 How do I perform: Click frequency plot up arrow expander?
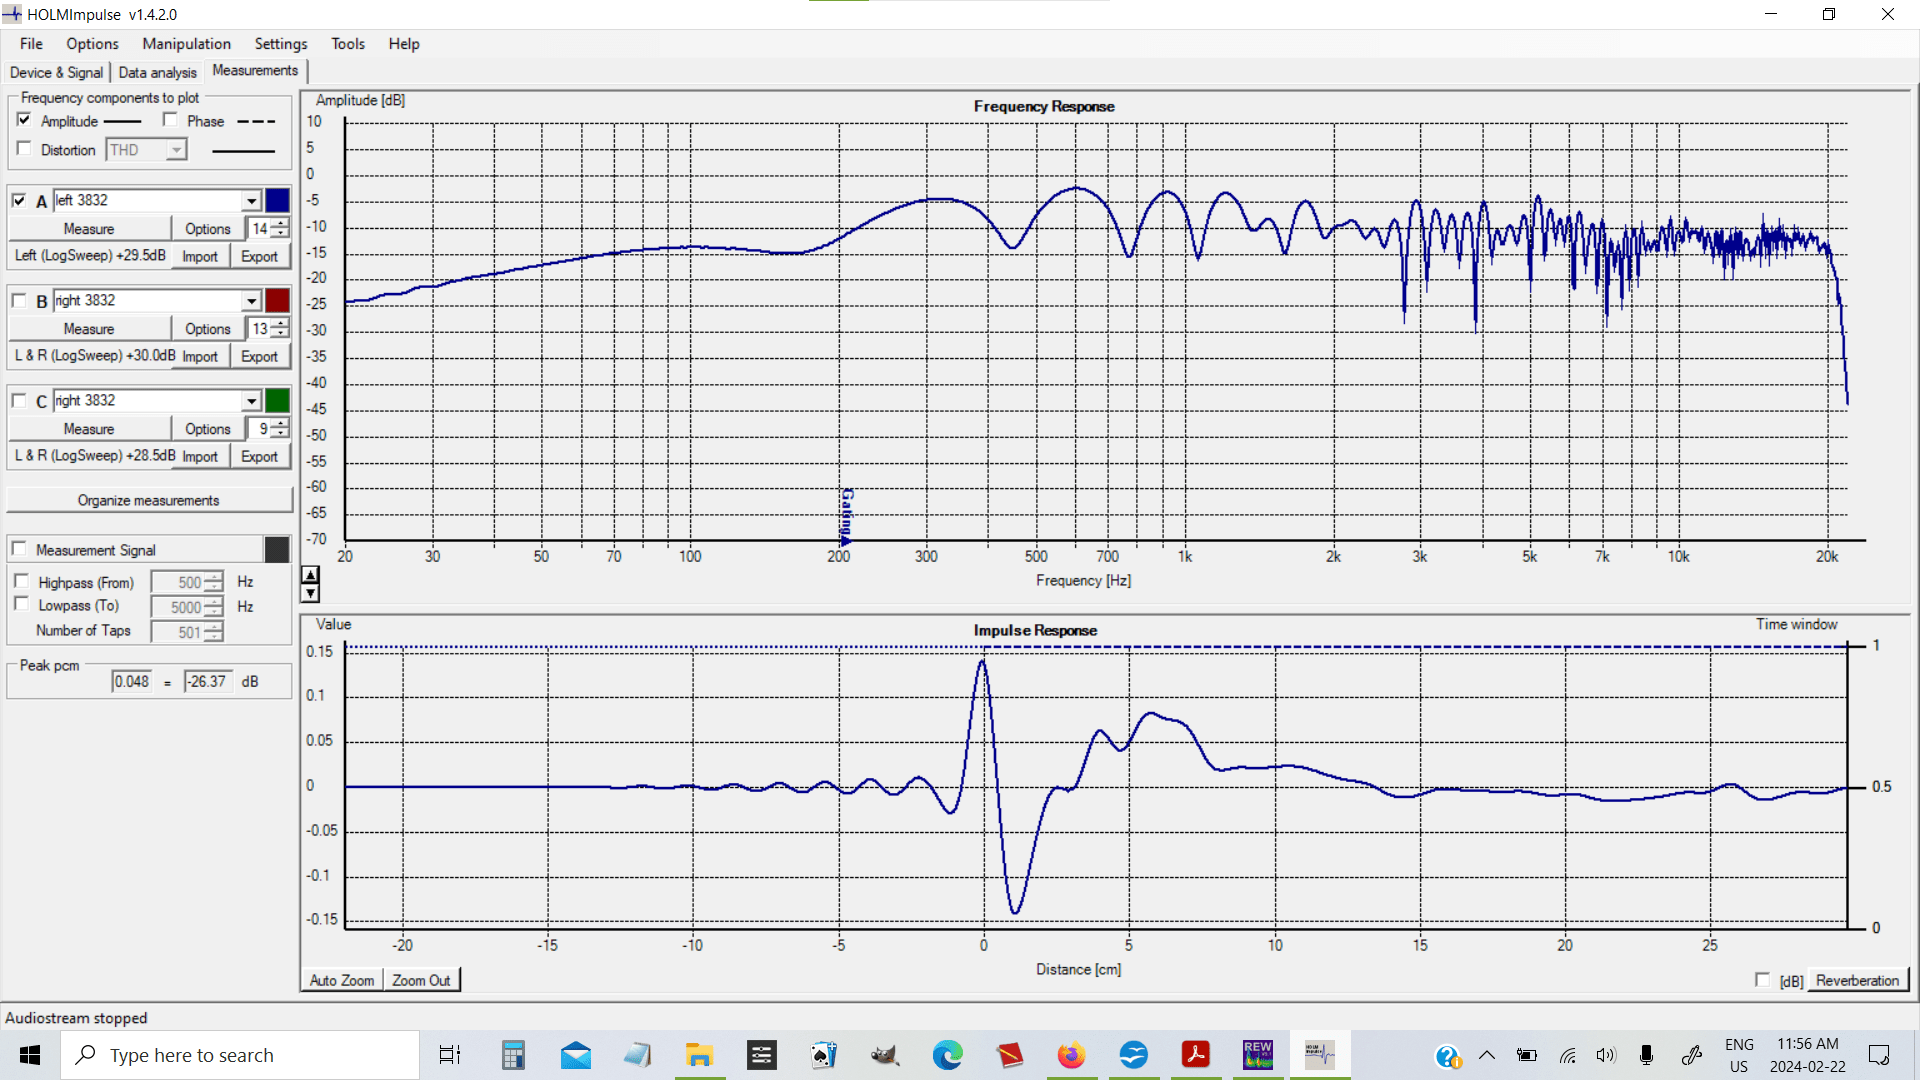pyautogui.click(x=311, y=575)
